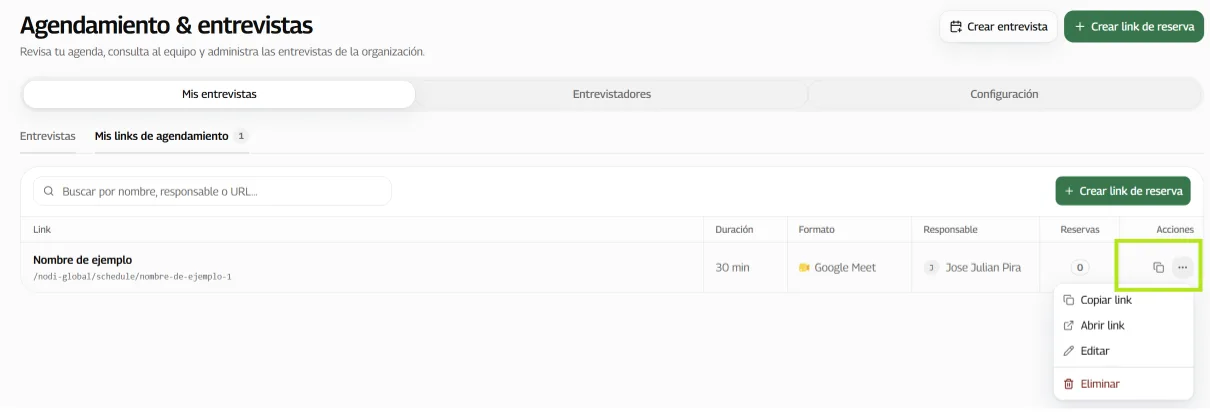
Task: Click the Link column header
Action: [x=41, y=230]
